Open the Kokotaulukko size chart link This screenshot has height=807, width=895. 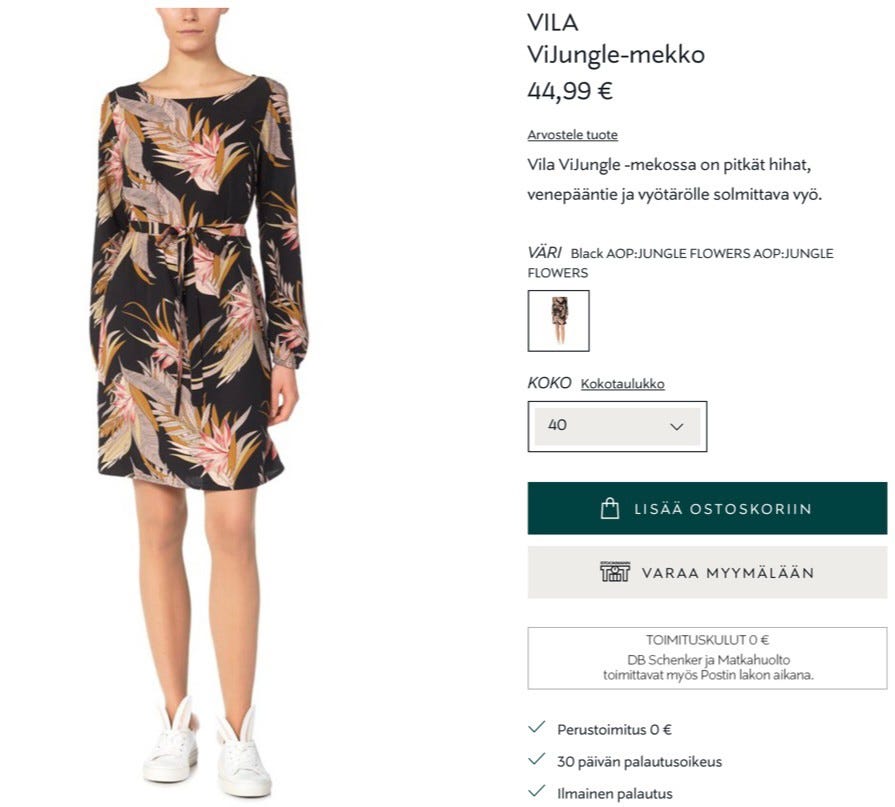click(x=623, y=384)
